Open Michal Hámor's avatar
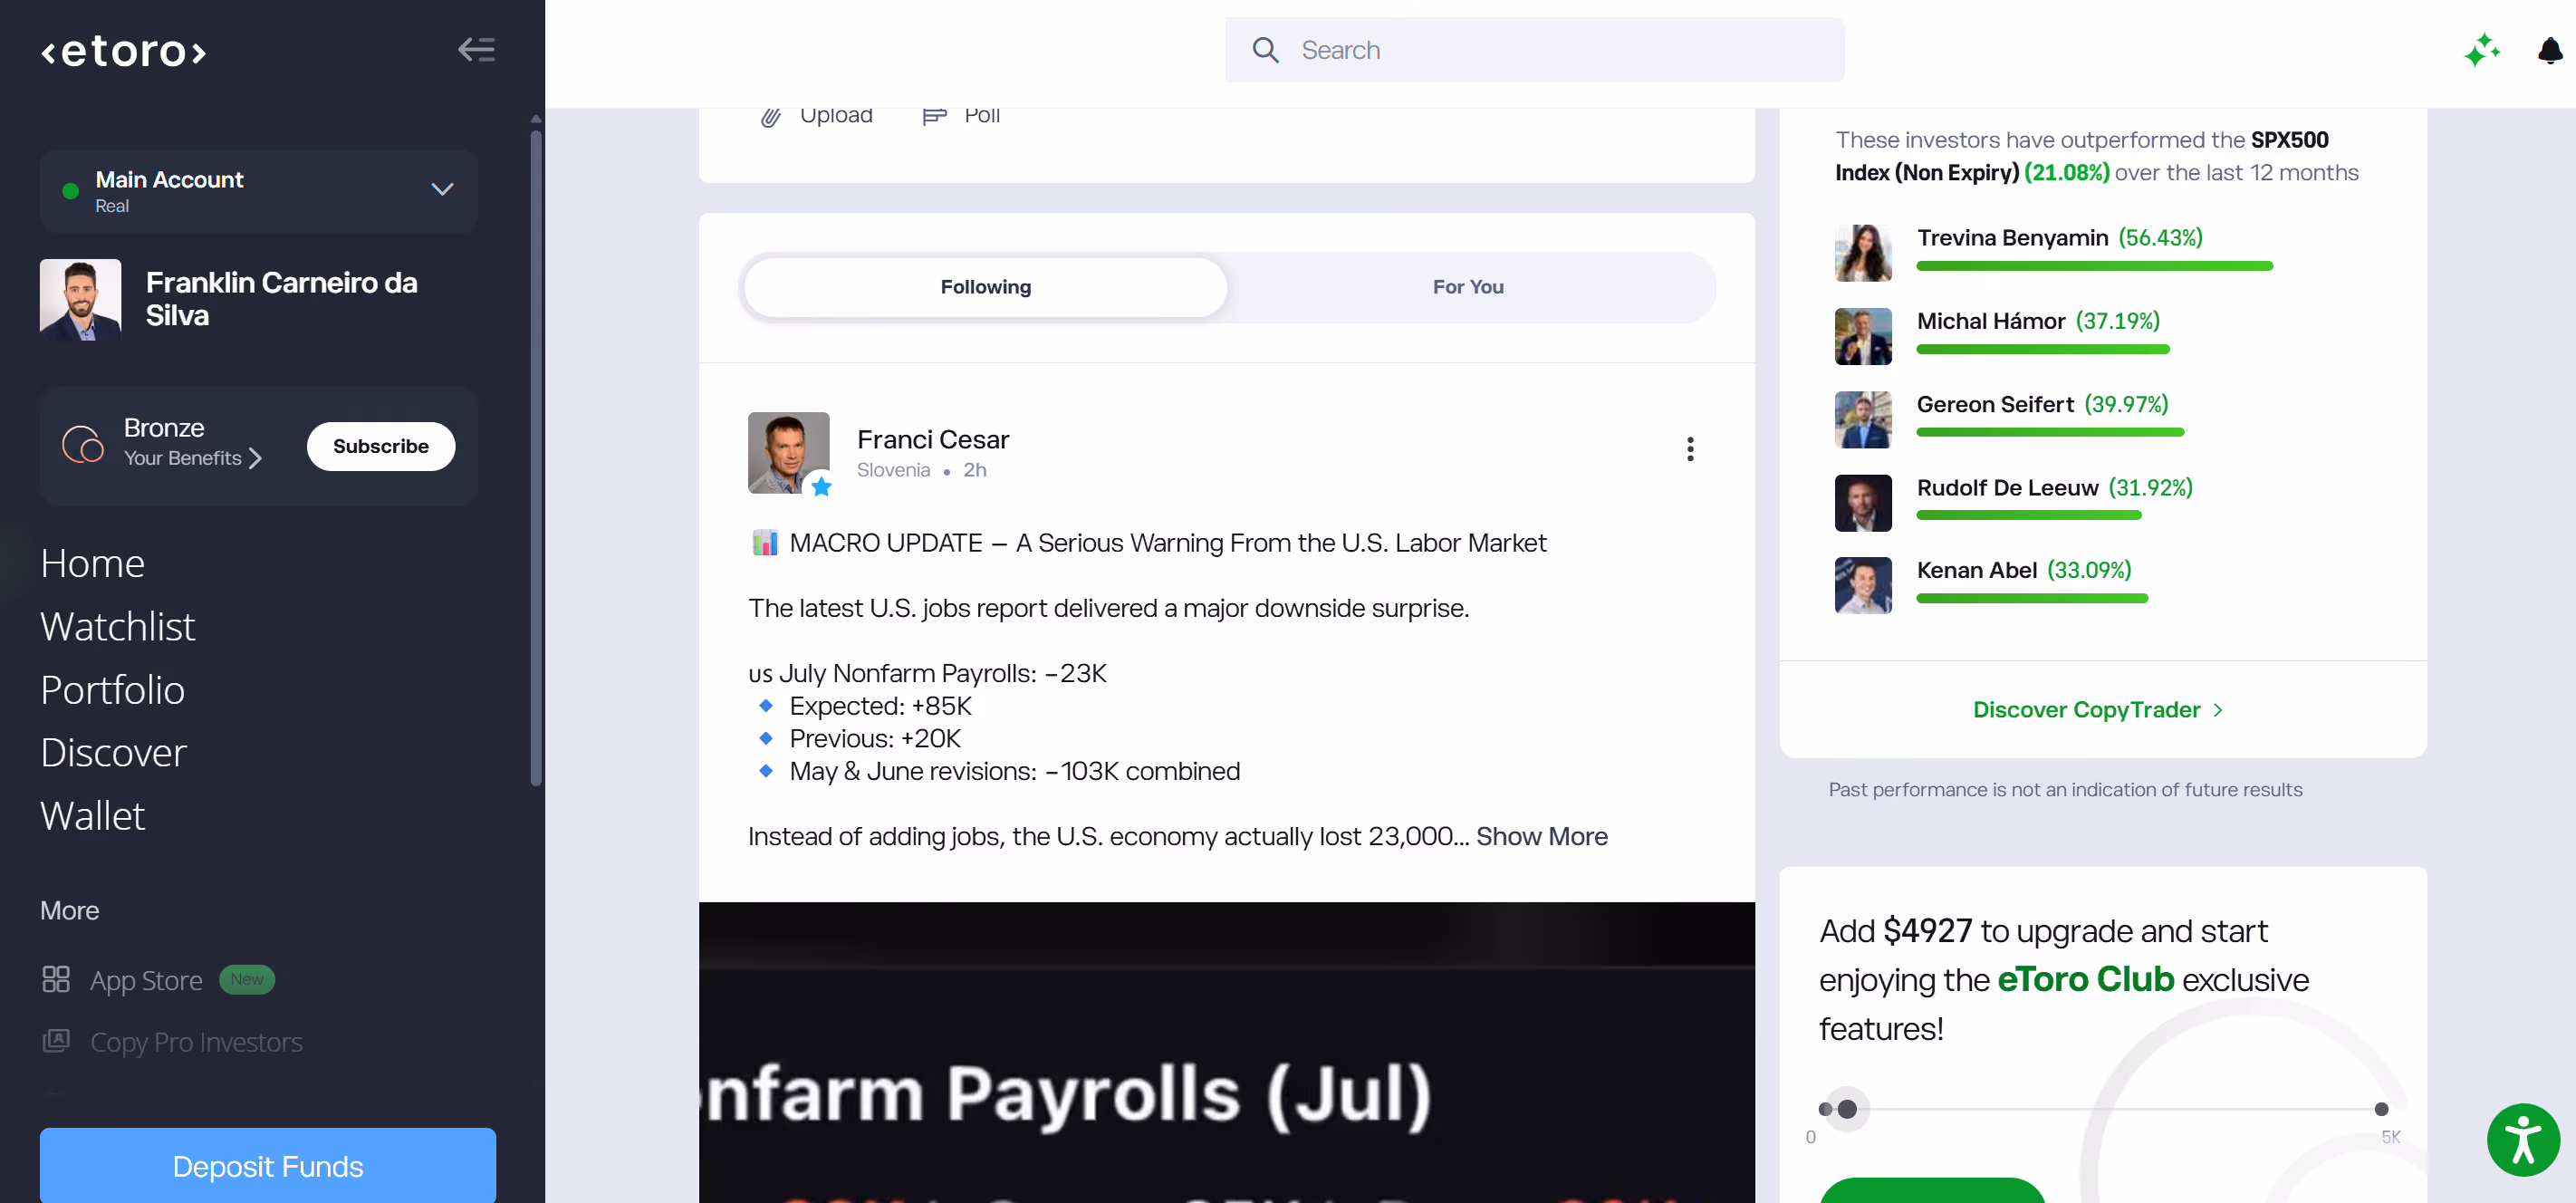This screenshot has height=1203, width=2576. pos(1863,336)
